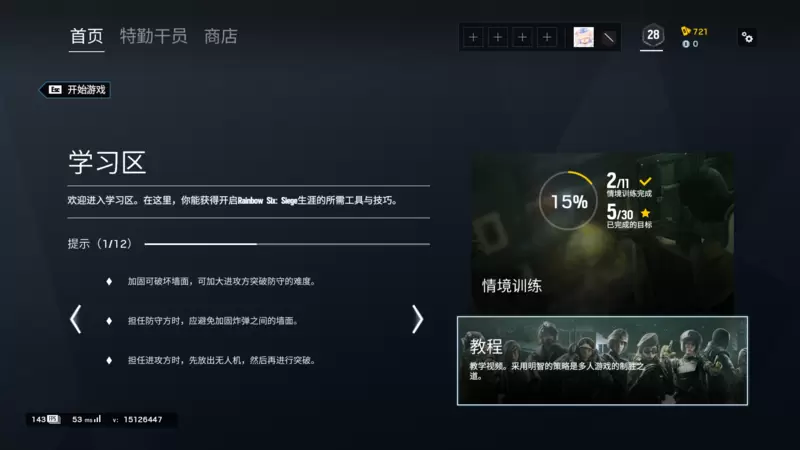Open the player avatar profile picture

583,37
